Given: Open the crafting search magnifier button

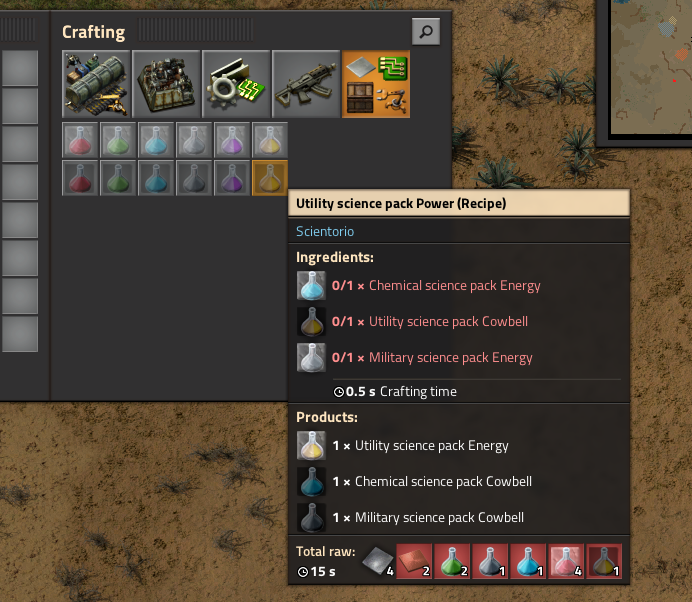Looking at the screenshot, I should click(426, 31).
